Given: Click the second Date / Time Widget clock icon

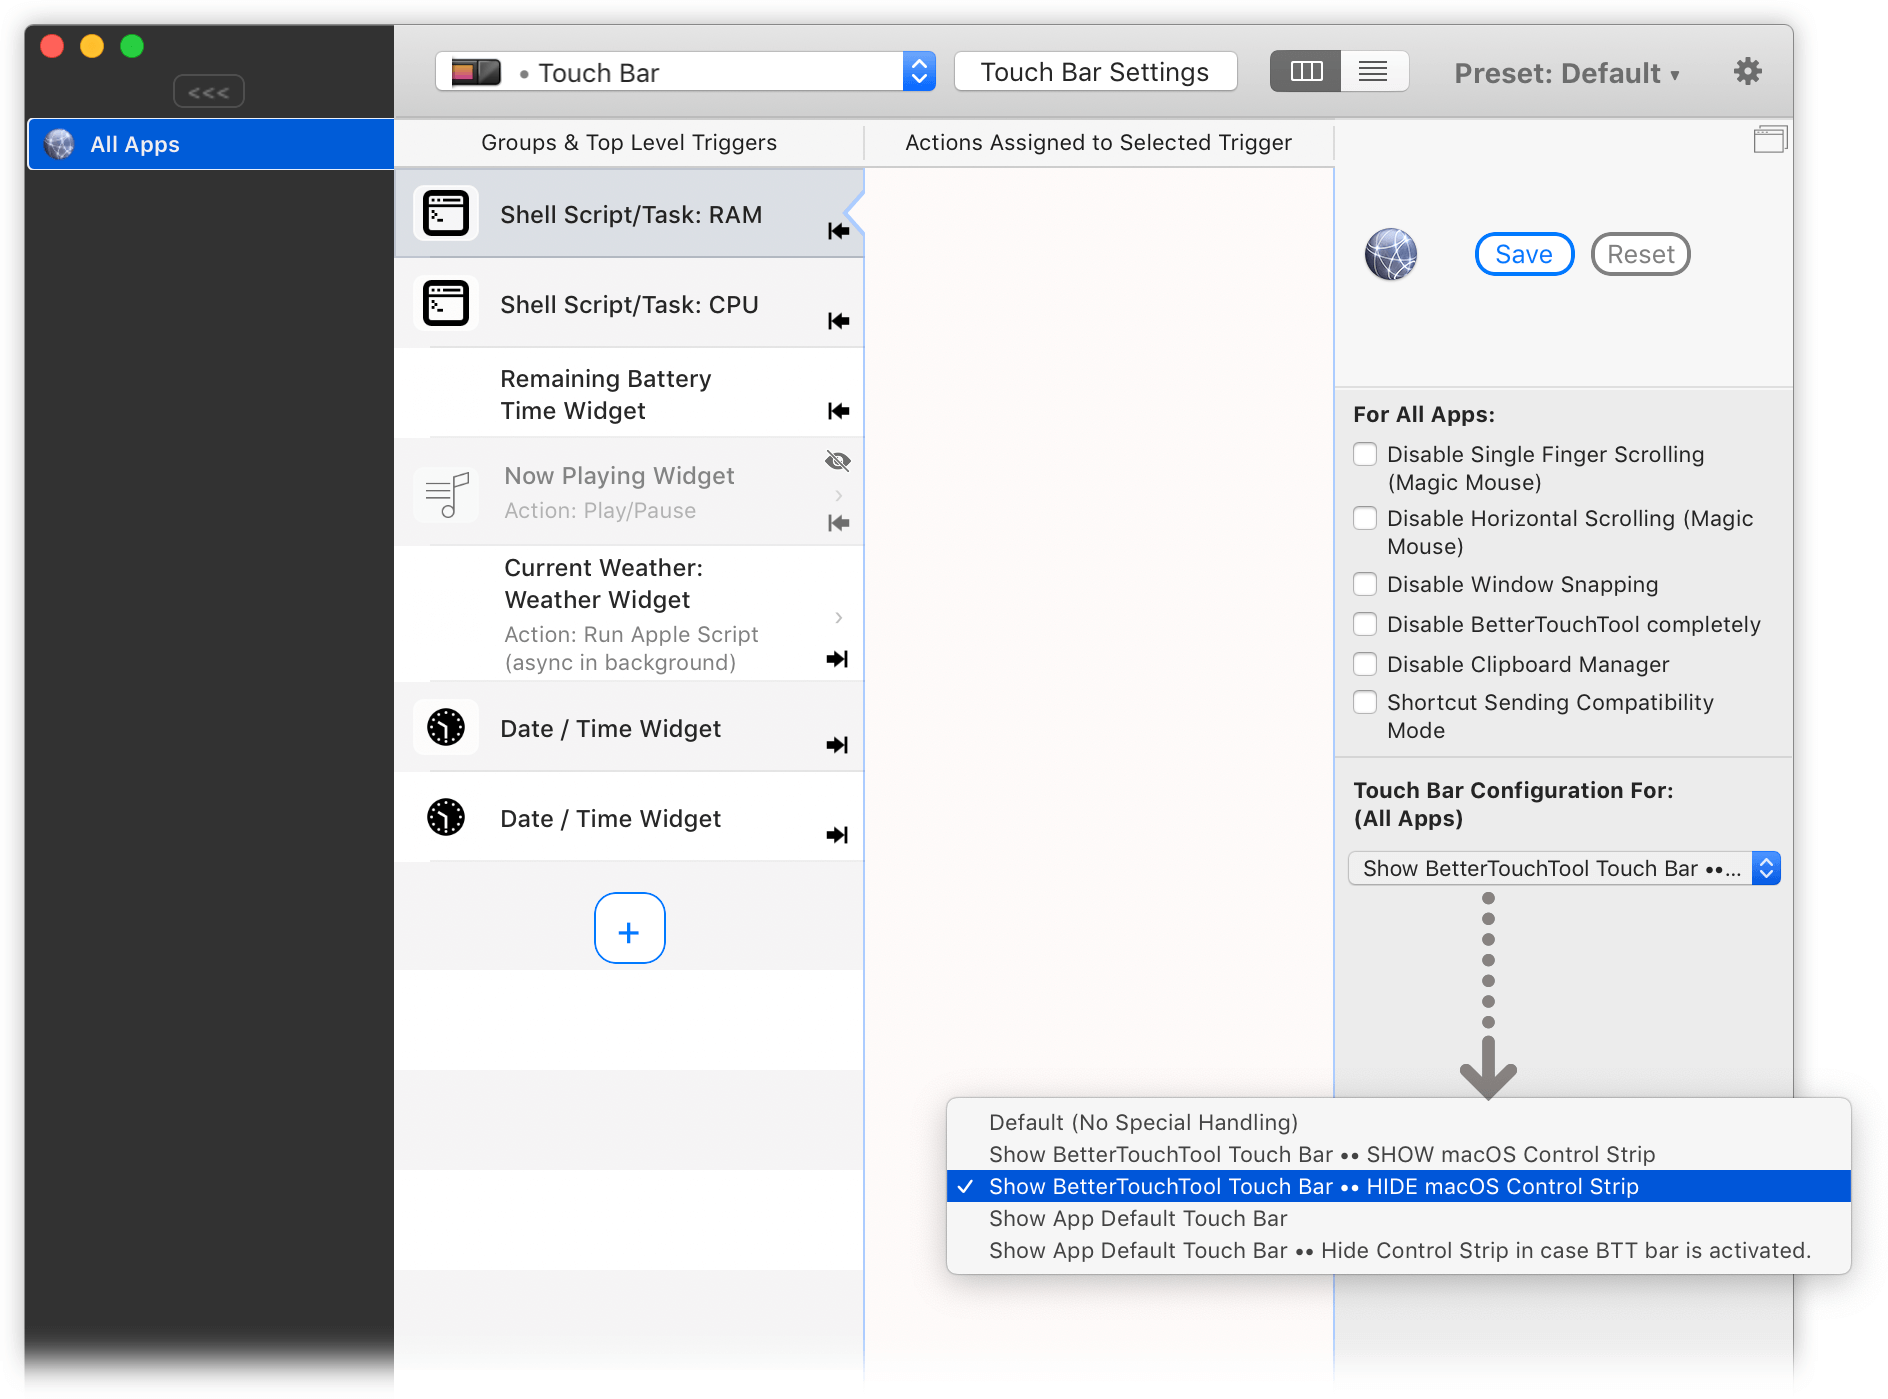Looking at the screenshot, I should tap(446, 817).
